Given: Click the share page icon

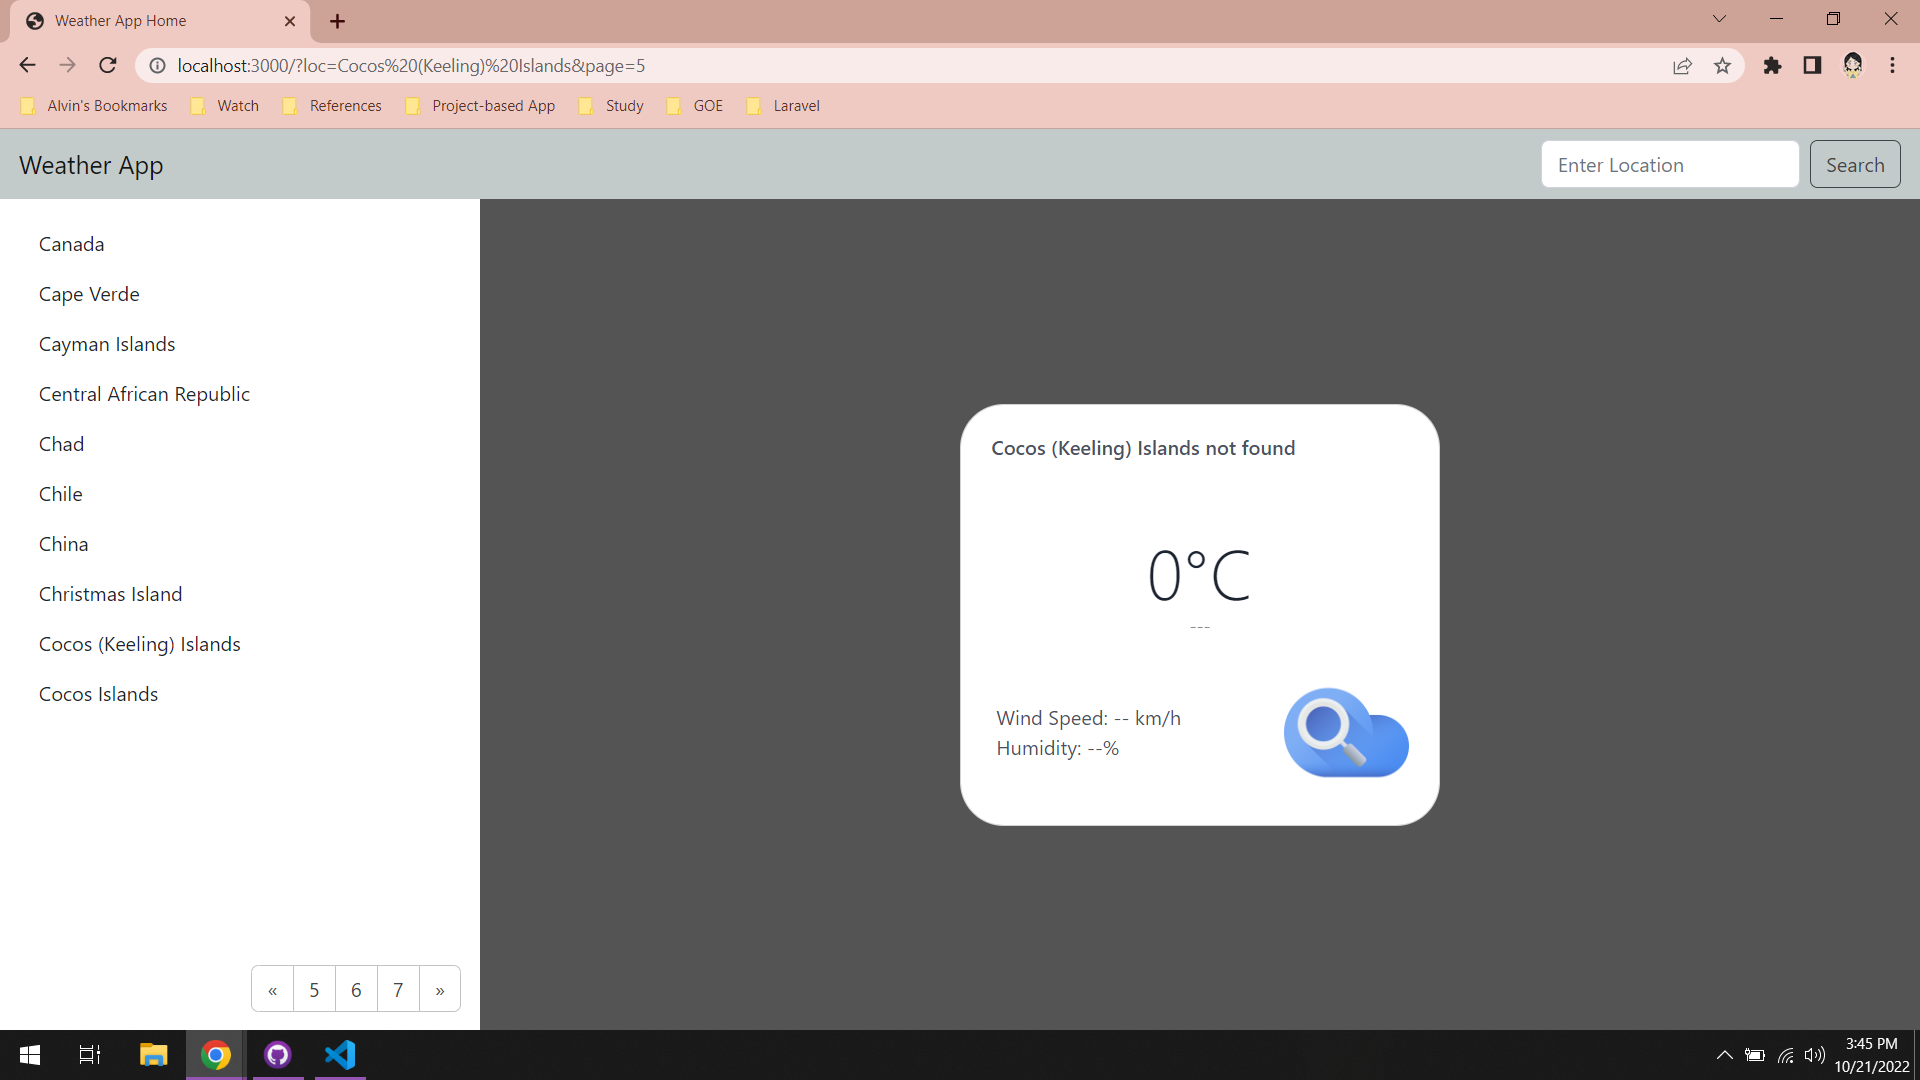Looking at the screenshot, I should 1682,65.
